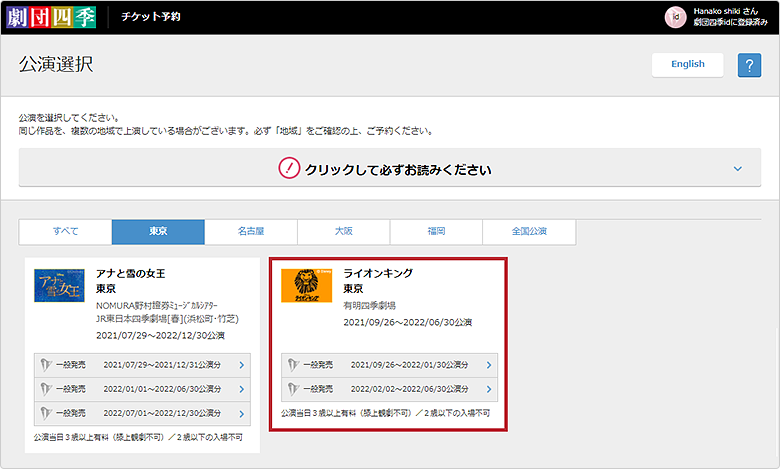The image size is (780, 469).
Task: Select the 大阪 region tab
Action: coord(344,231)
